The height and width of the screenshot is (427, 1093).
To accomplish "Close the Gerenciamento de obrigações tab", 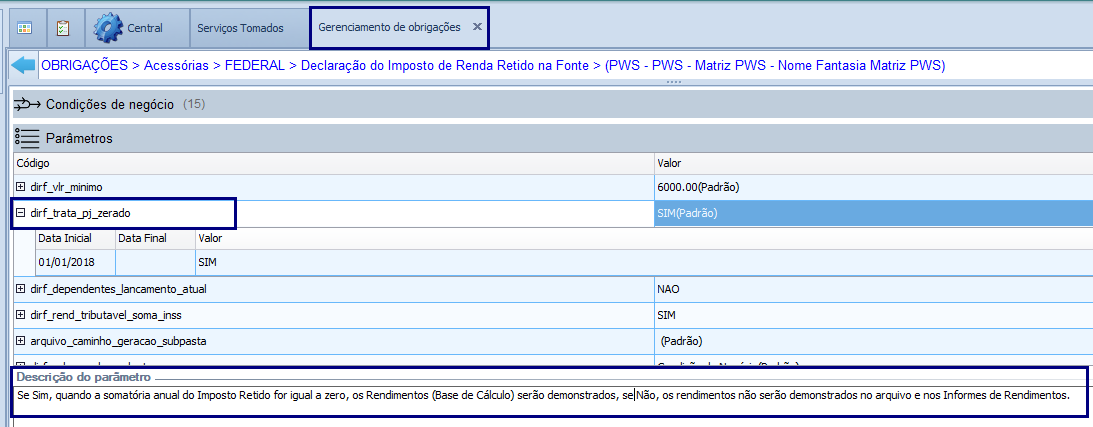I will coord(477,27).
